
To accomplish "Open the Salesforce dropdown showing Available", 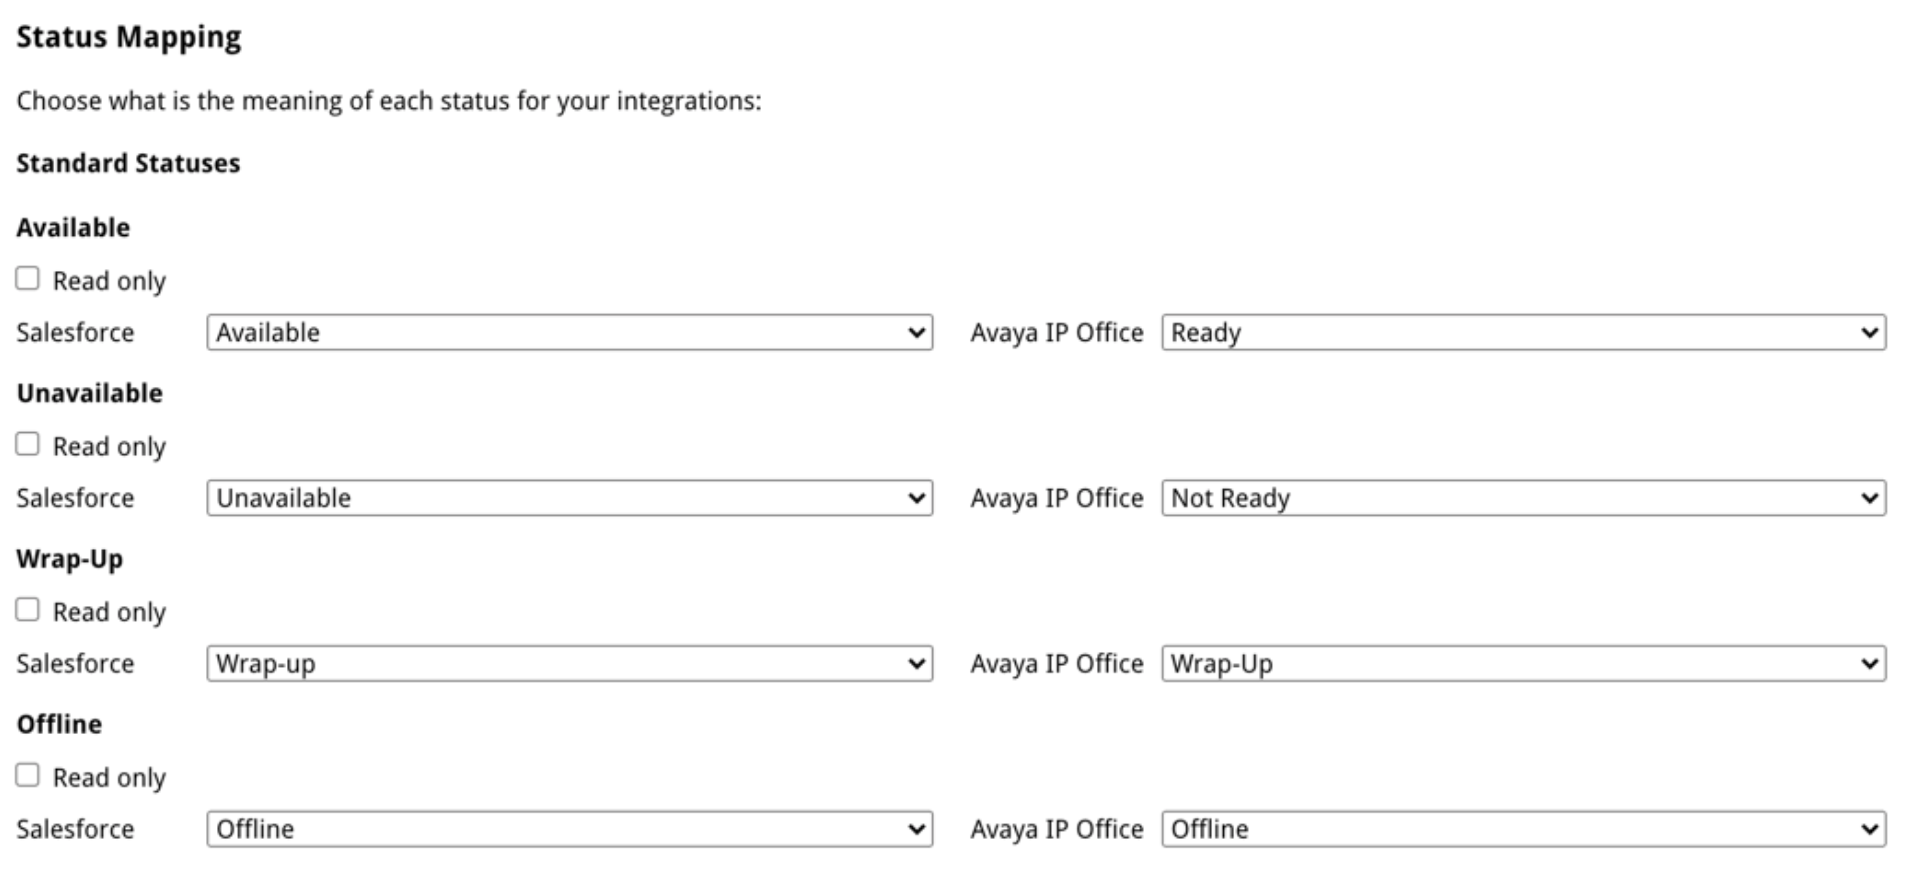I will click(570, 333).
